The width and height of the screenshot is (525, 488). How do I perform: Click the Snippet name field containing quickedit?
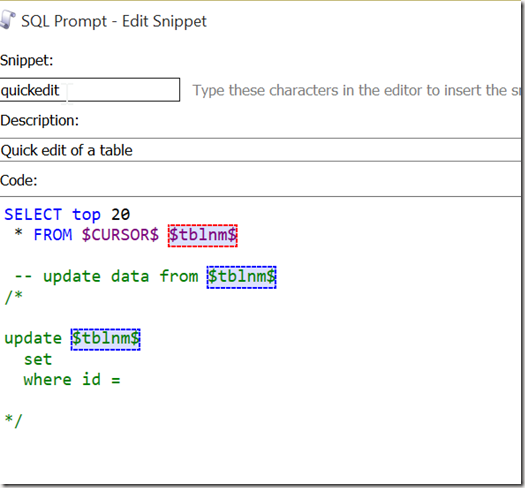89,90
